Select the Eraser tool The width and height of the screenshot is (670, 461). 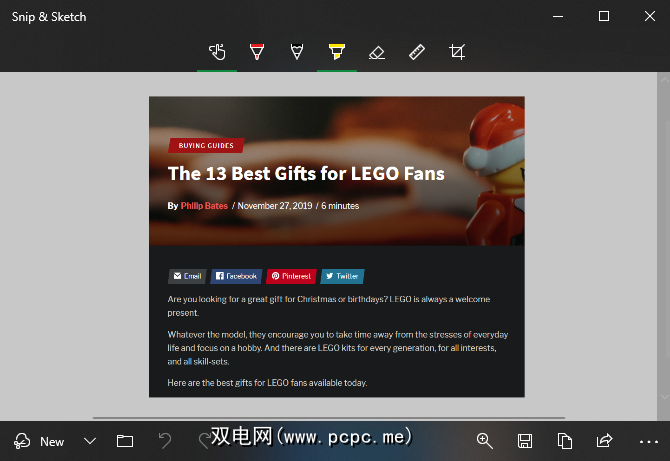[x=376, y=52]
